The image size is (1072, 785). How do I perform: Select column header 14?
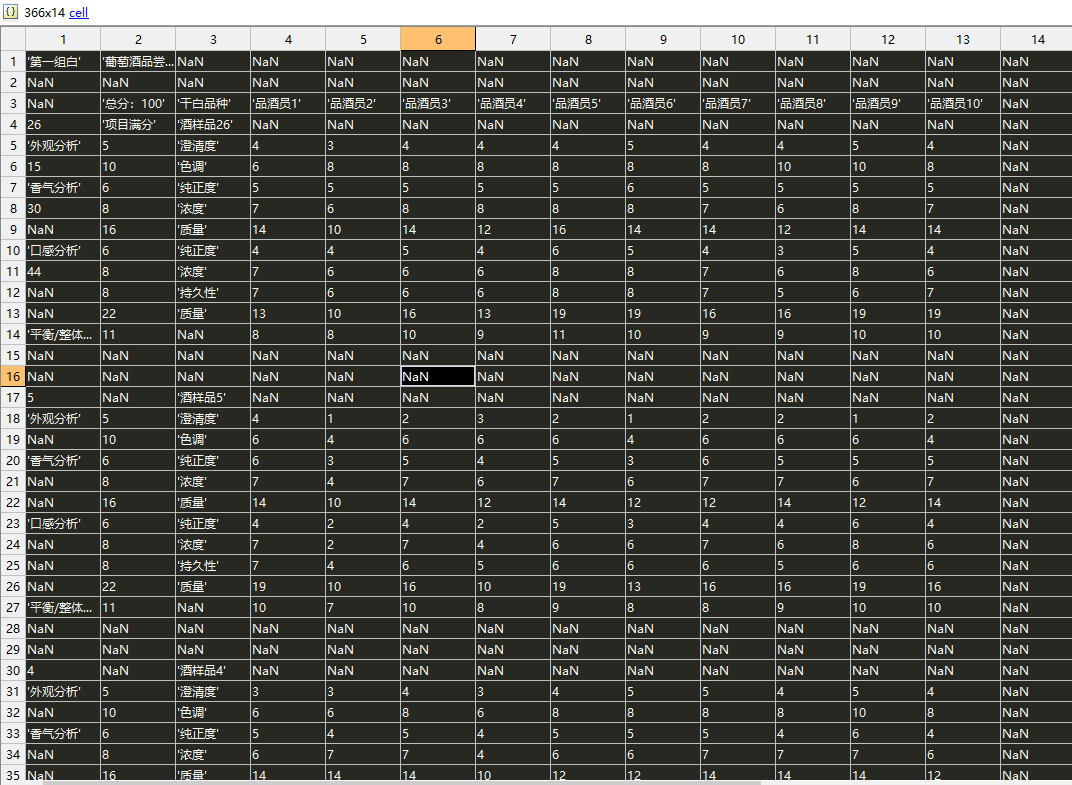[1037, 39]
